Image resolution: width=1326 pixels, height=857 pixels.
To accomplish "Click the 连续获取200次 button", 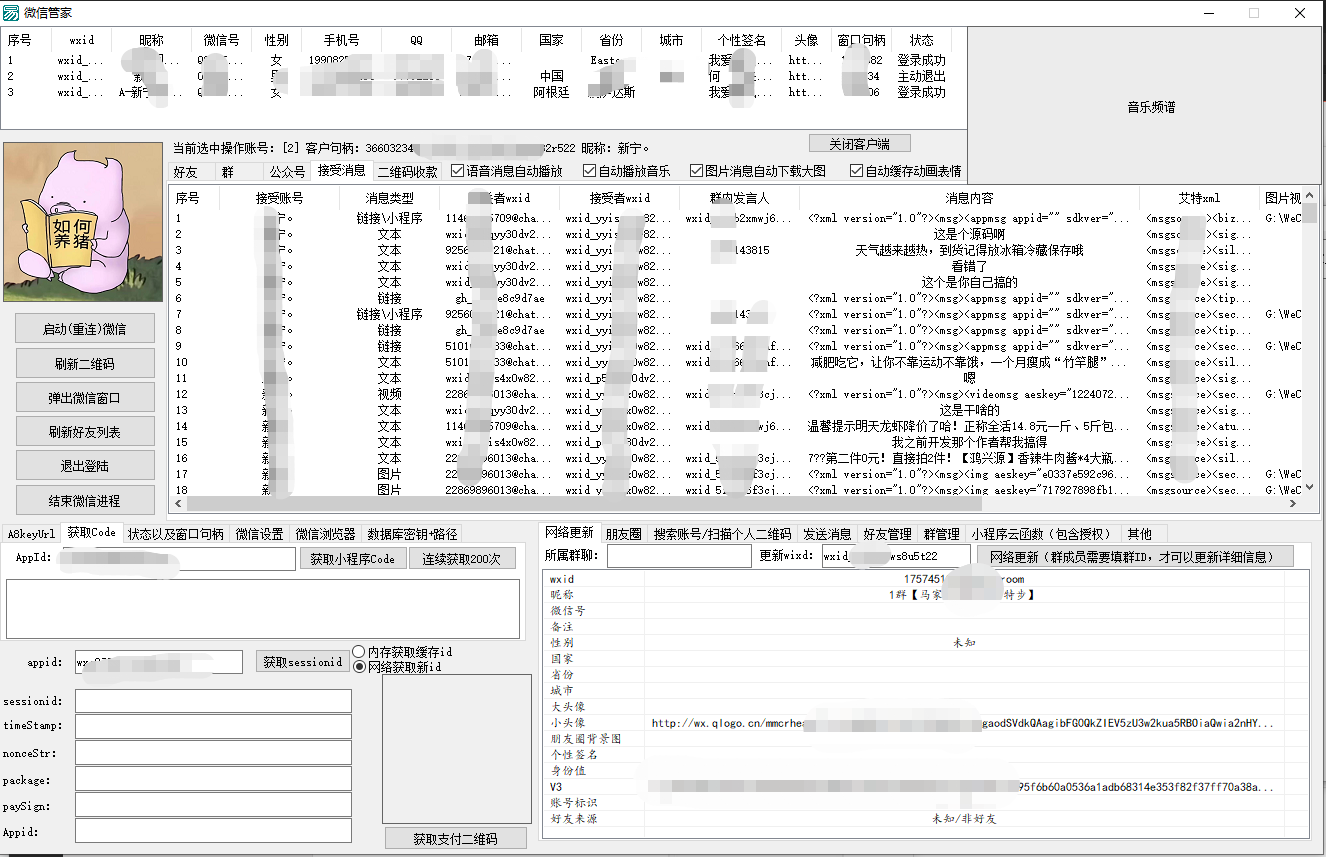I will (x=461, y=558).
